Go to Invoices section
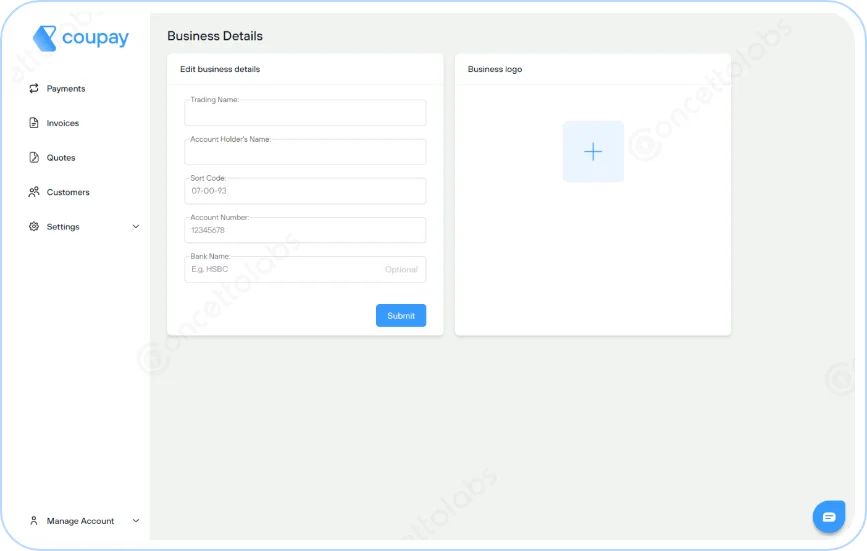The height and width of the screenshot is (551, 867). click(x=62, y=123)
